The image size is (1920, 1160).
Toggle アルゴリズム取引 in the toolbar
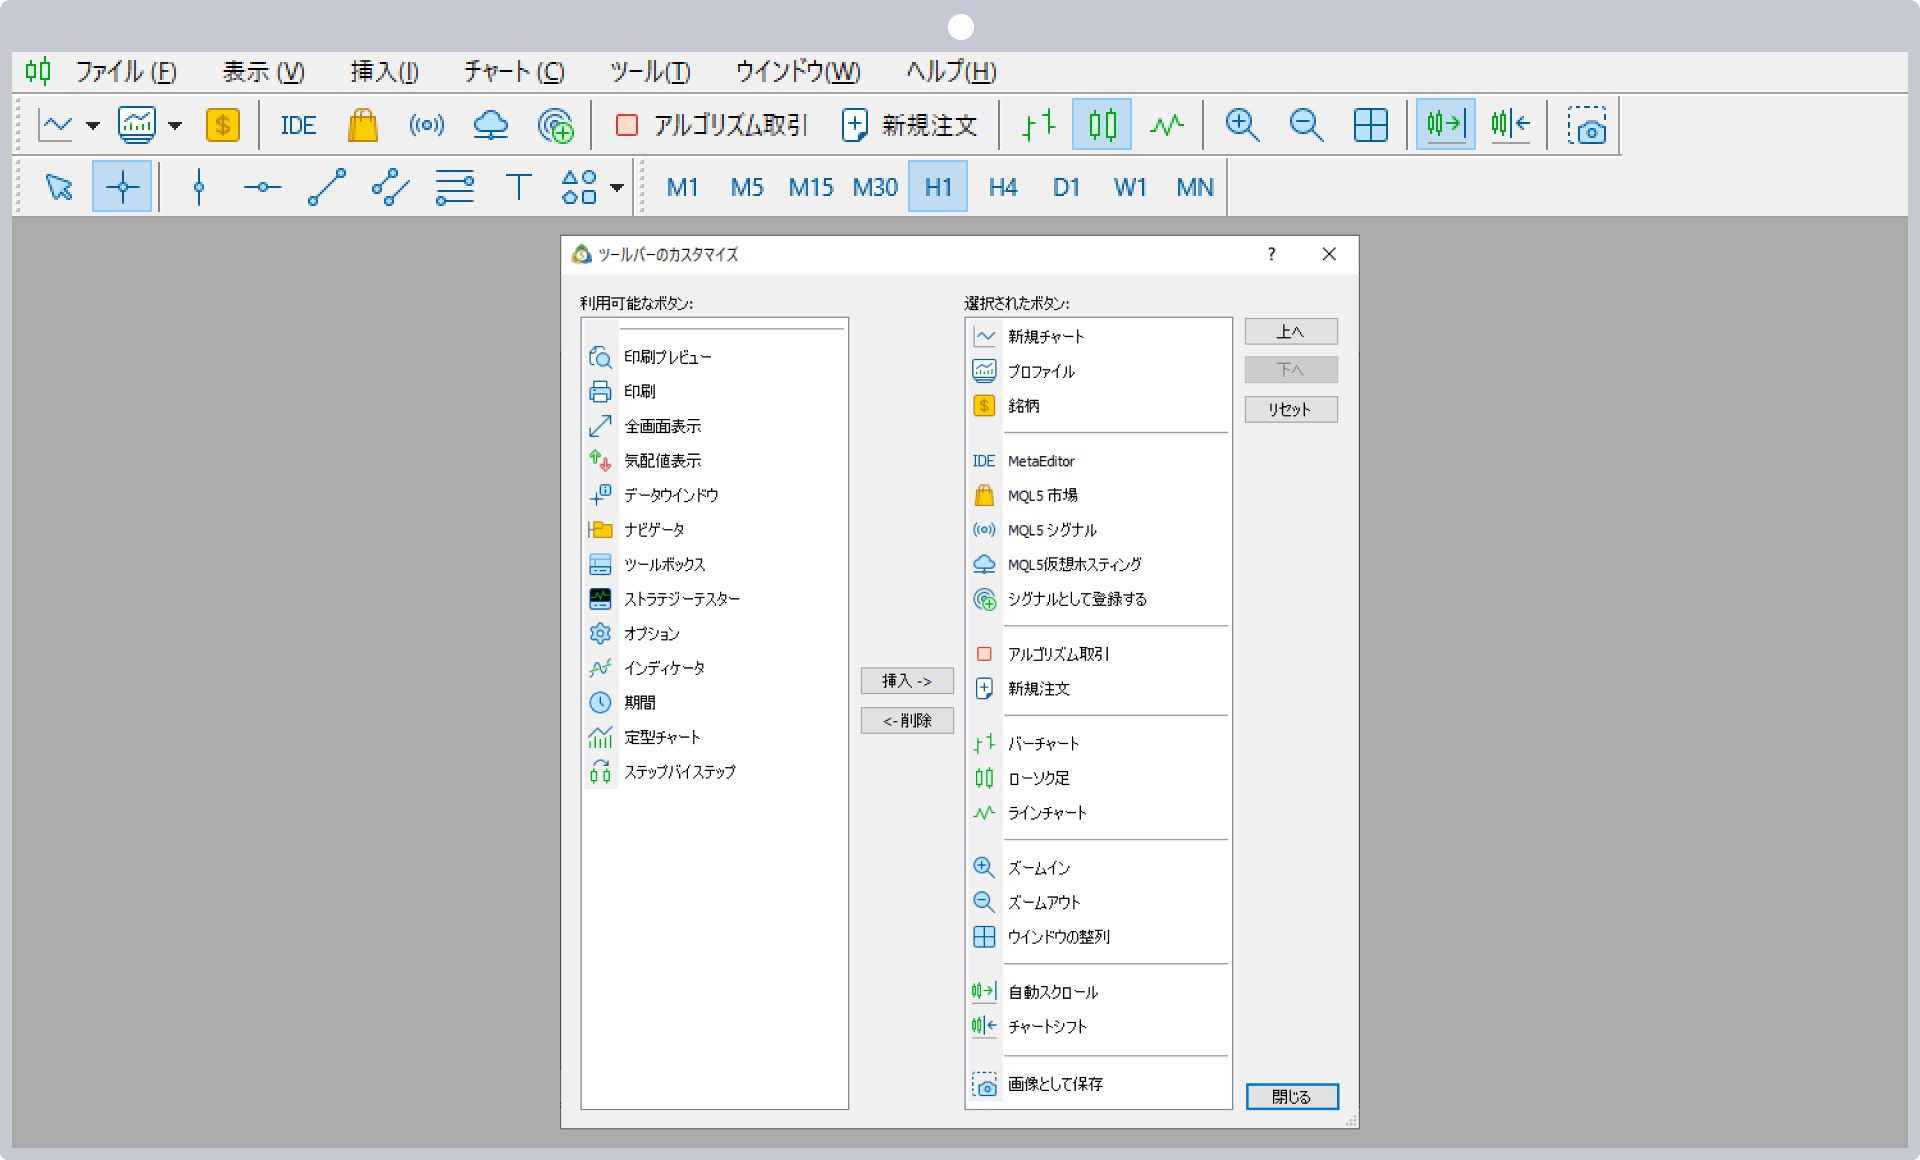[x=711, y=125]
